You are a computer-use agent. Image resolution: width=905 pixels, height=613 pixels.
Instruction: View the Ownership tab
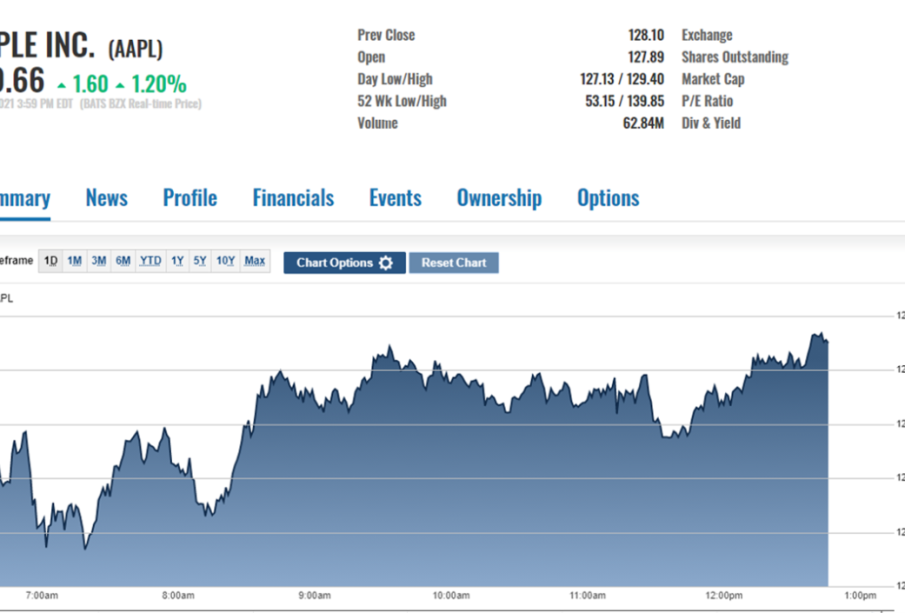pos(499,198)
